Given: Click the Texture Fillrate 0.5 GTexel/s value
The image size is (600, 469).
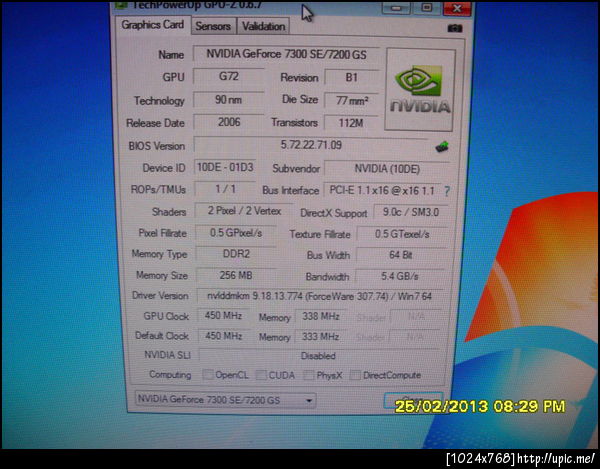Looking at the screenshot, I should pos(402,234).
